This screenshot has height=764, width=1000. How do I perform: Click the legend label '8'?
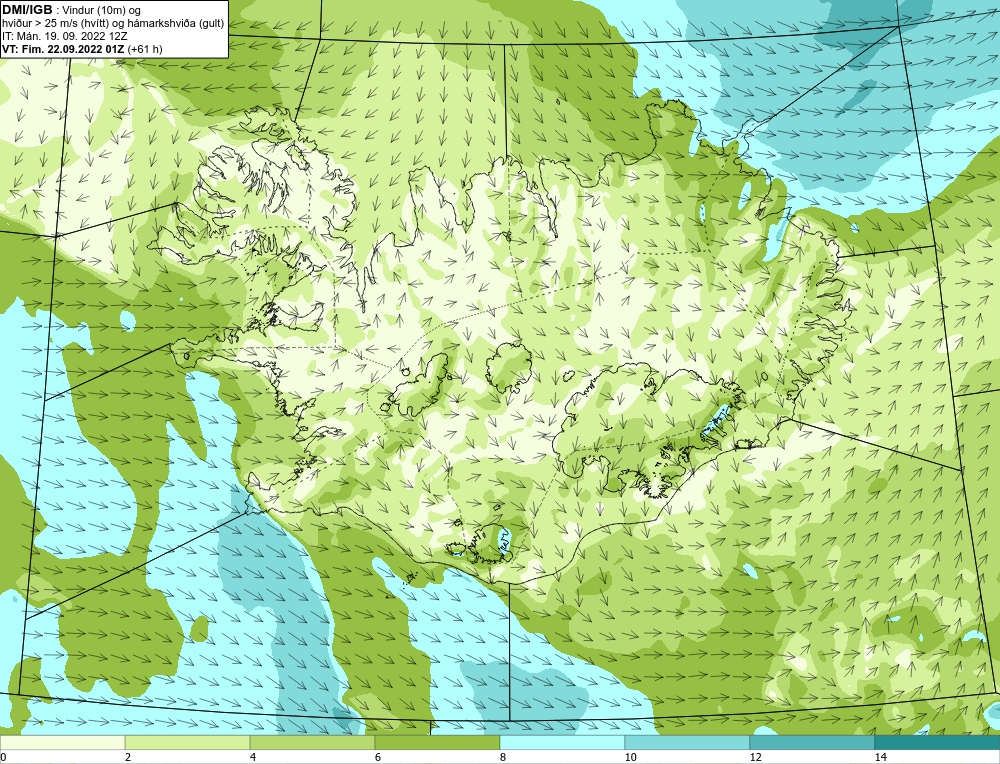pos(503,757)
